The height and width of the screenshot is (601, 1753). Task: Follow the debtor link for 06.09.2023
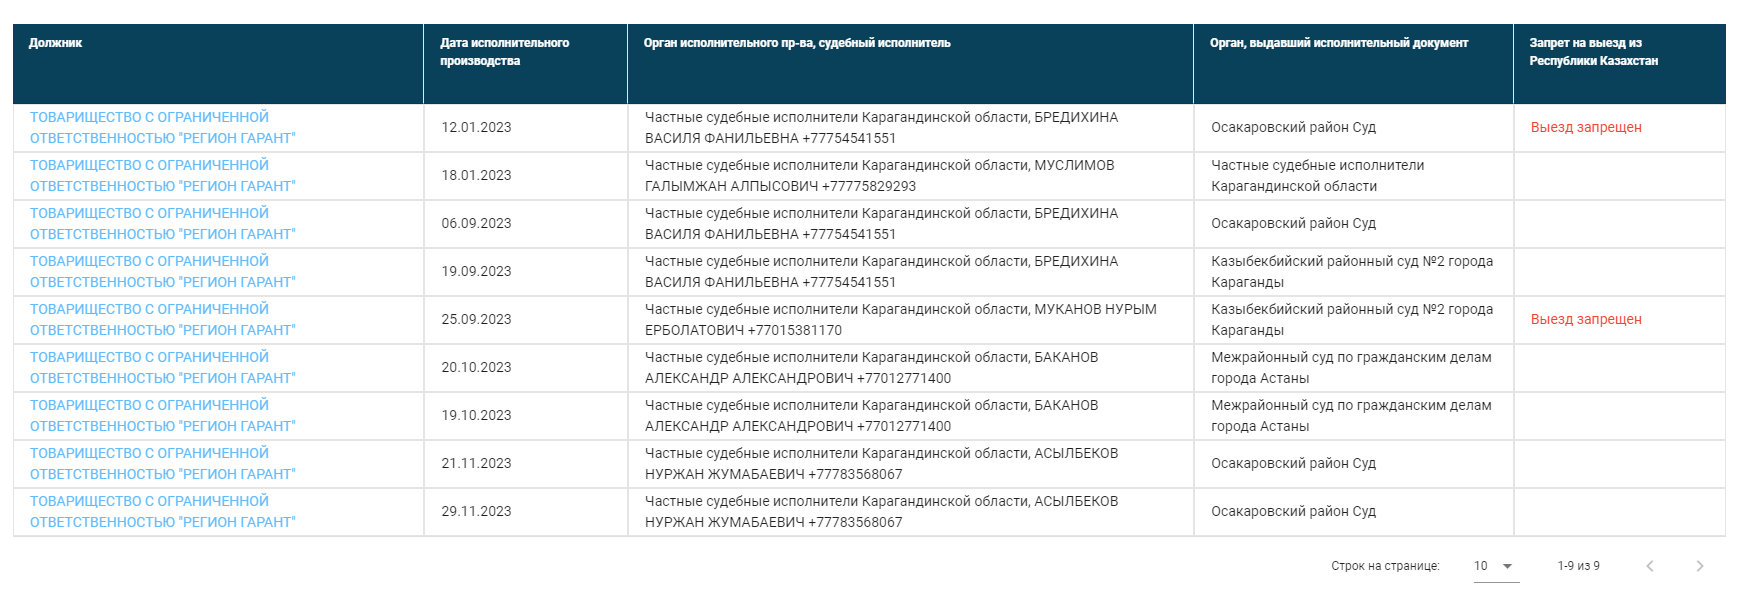(x=162, y=224)
